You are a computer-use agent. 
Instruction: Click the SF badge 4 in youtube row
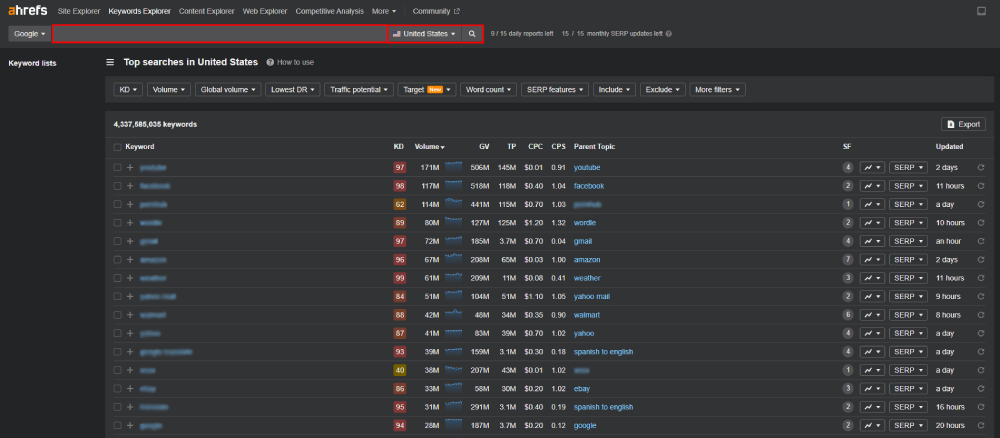coord(848,168)
